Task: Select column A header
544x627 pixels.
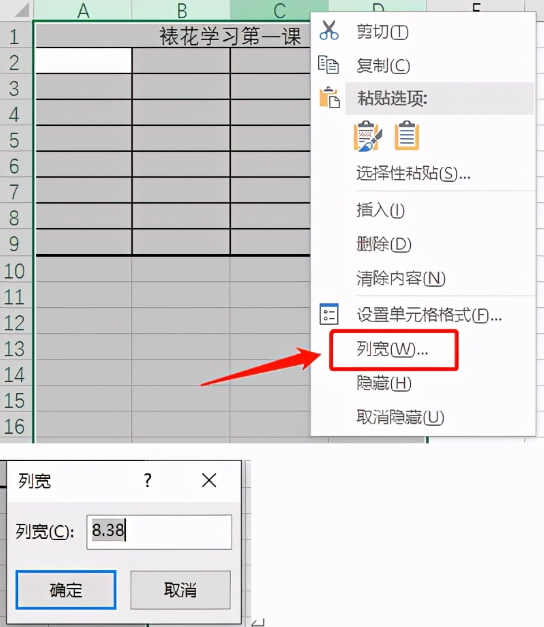Action: click(x=83, y=10)
